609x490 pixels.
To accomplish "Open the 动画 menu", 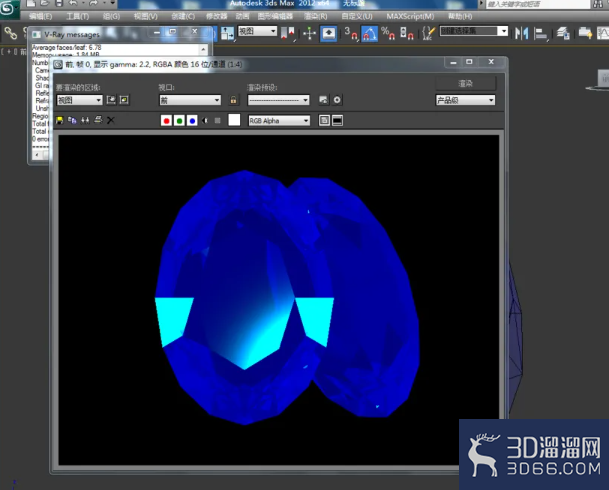I will point(243,16).
